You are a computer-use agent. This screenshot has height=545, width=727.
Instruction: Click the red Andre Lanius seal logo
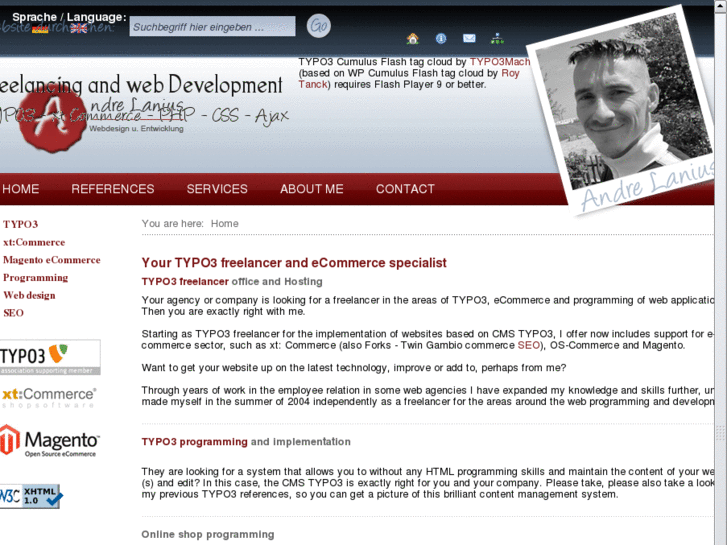[x=52, y=119]
